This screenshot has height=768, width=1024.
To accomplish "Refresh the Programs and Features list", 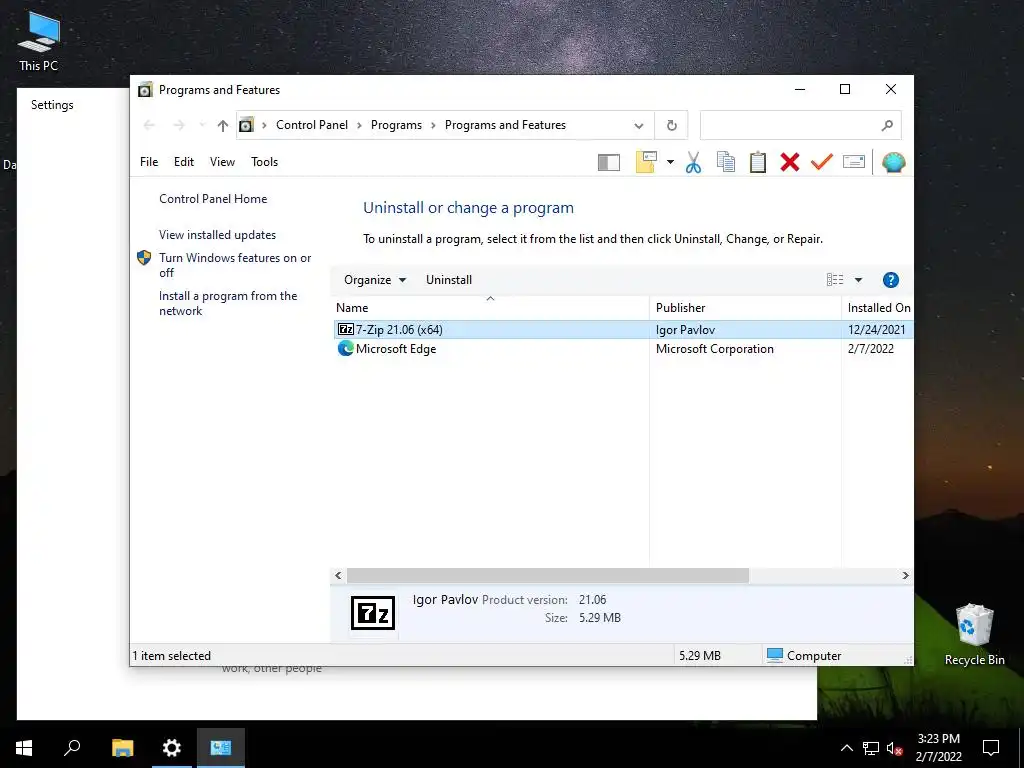I will click(x=671, y=125).
